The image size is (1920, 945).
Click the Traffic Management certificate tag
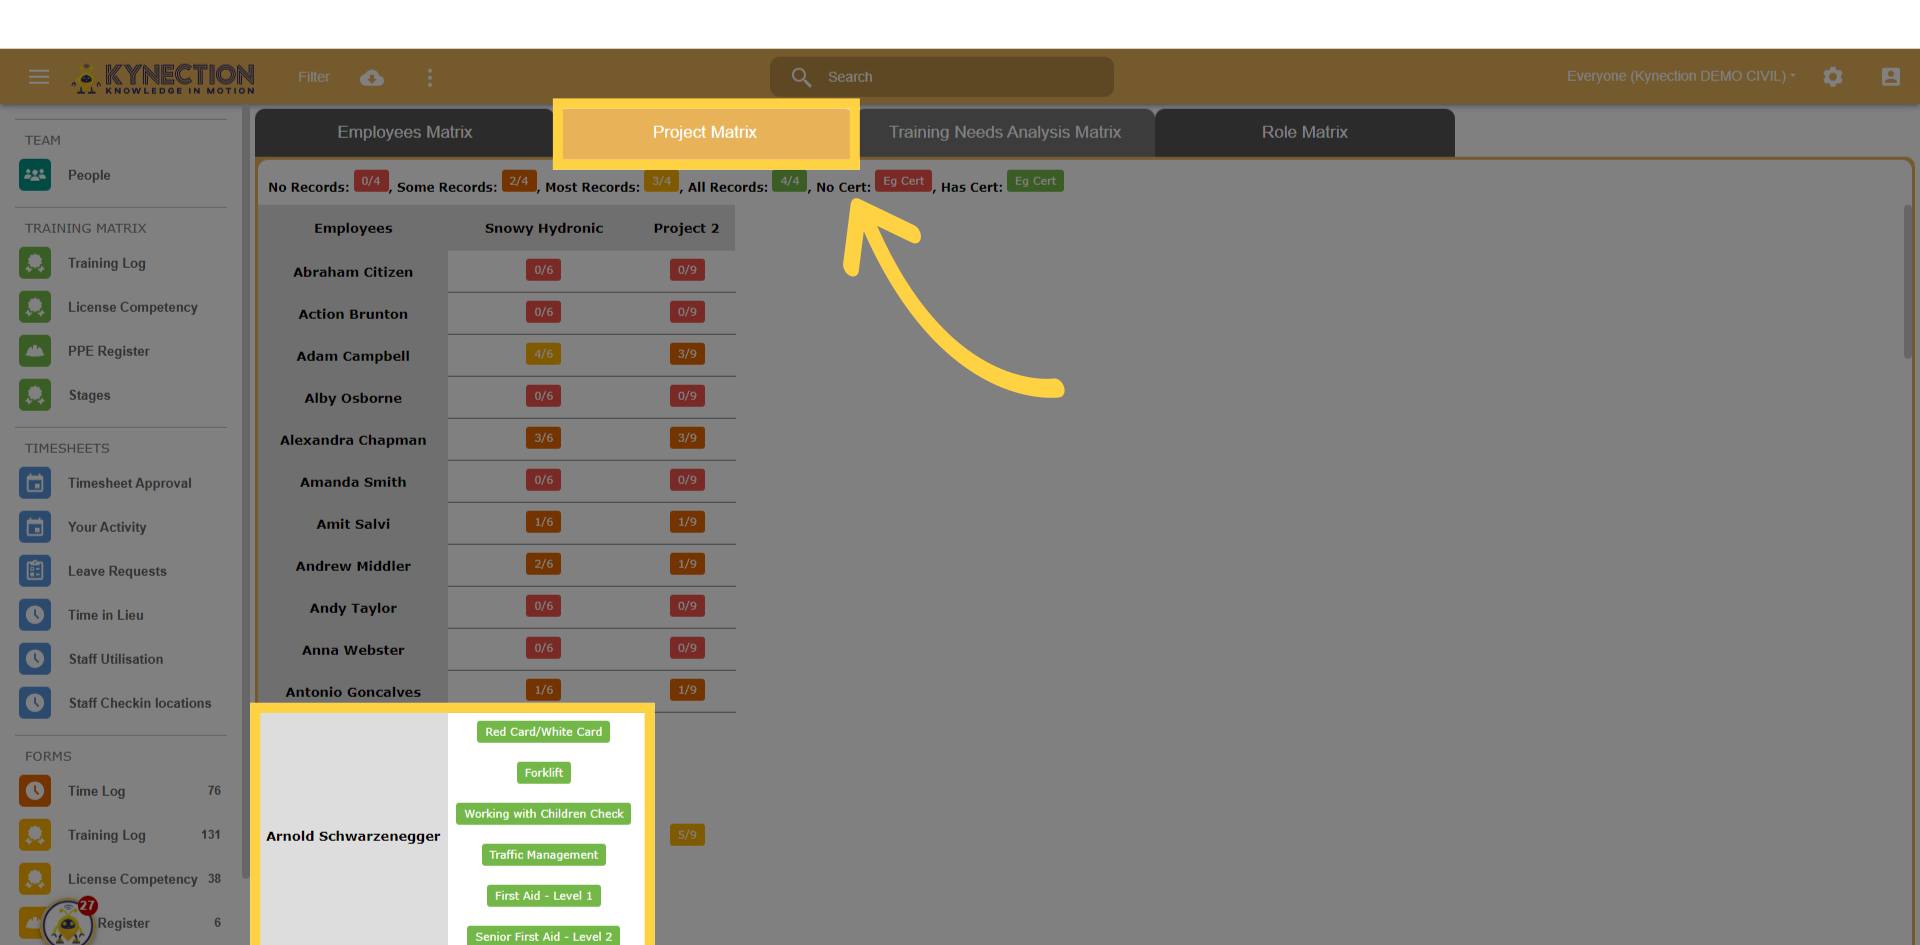[544, 855]
